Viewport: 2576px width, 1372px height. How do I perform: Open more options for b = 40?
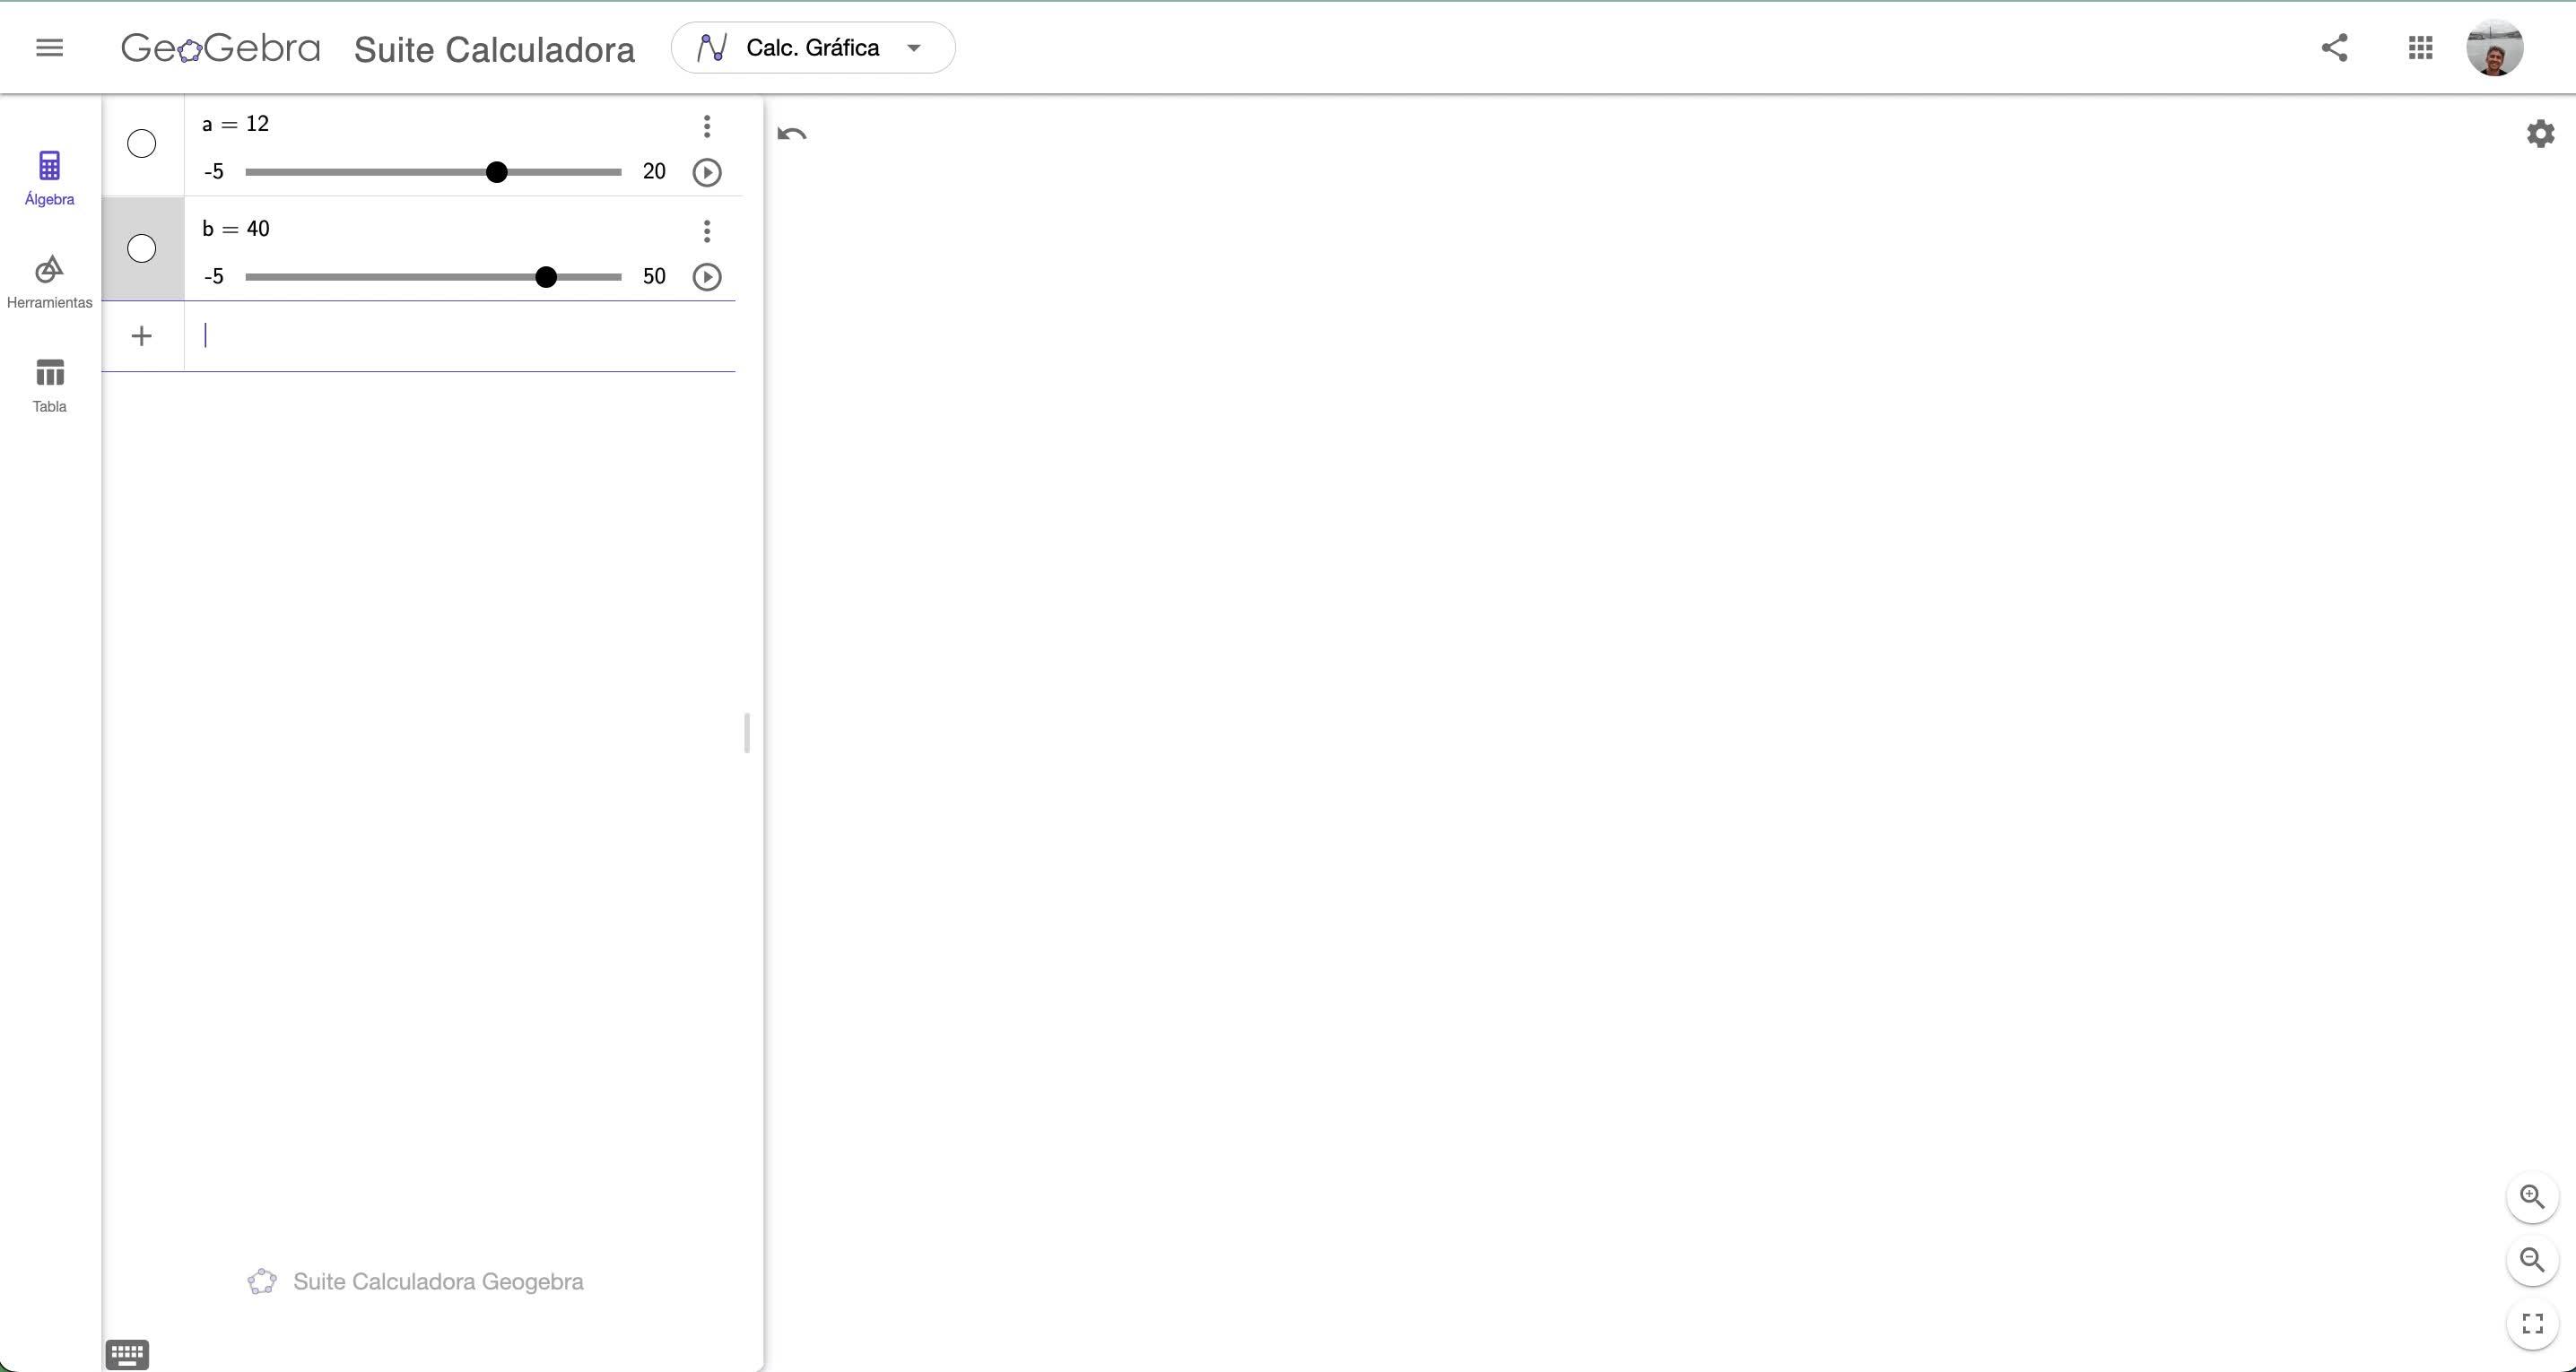[707, 231]
